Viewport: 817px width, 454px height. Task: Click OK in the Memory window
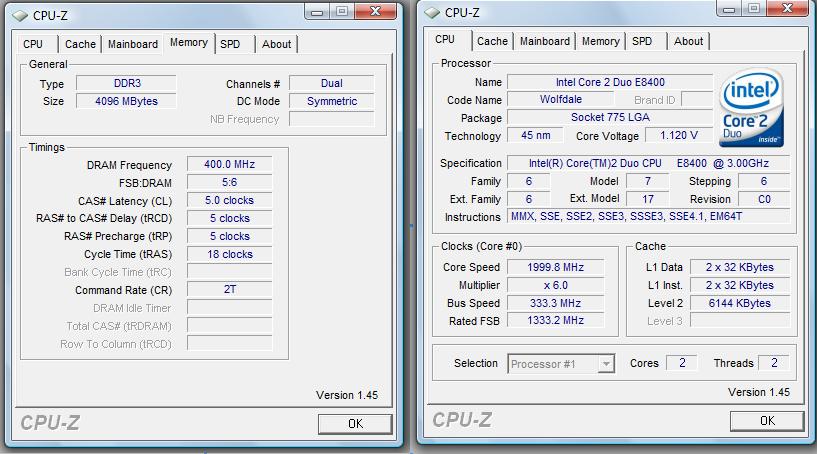tap(355, 424)
